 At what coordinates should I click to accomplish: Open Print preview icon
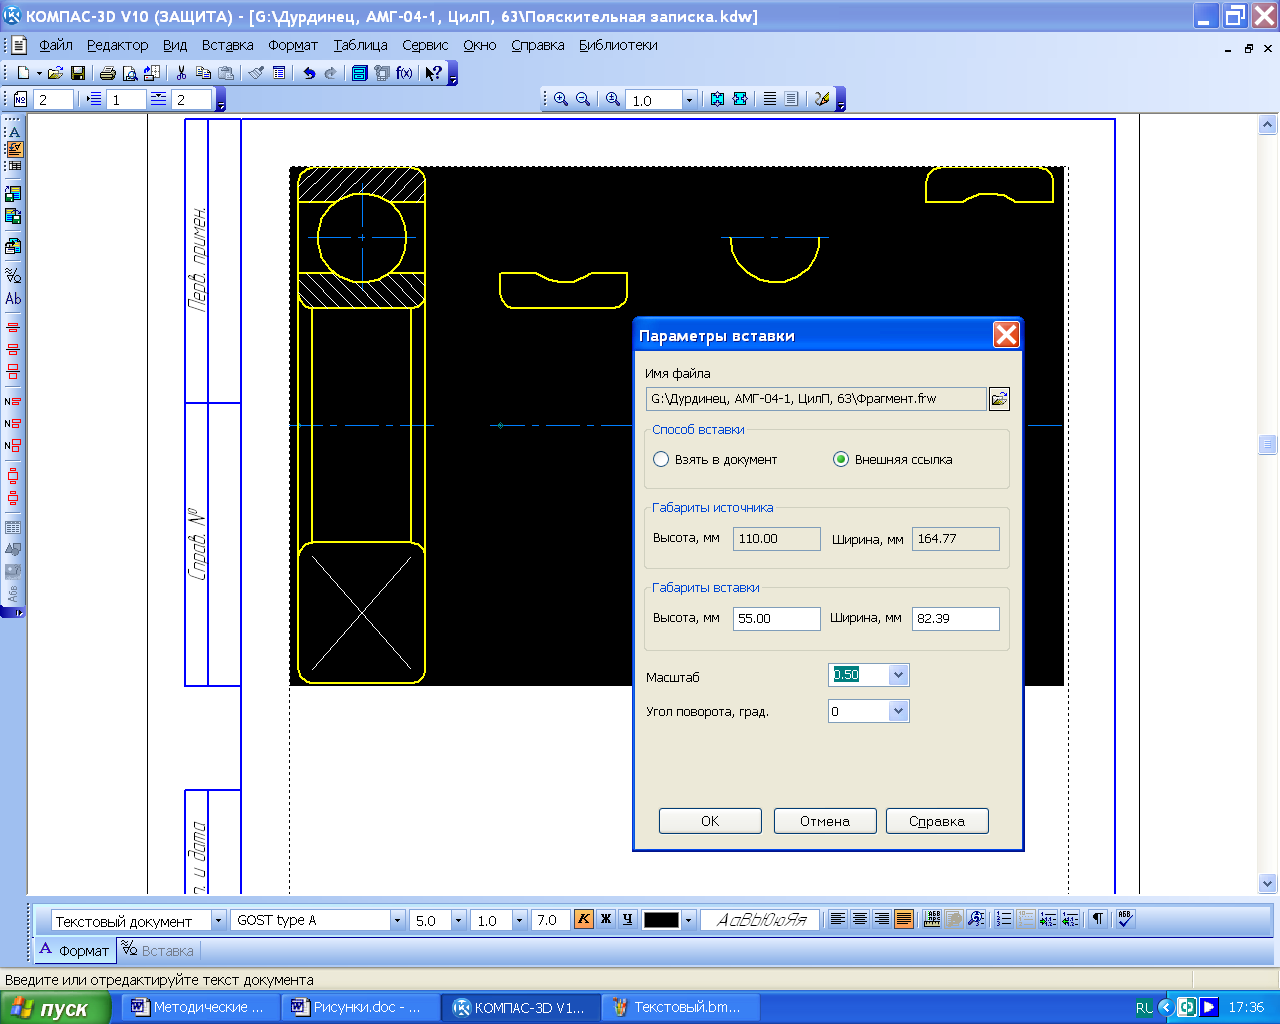129,73
